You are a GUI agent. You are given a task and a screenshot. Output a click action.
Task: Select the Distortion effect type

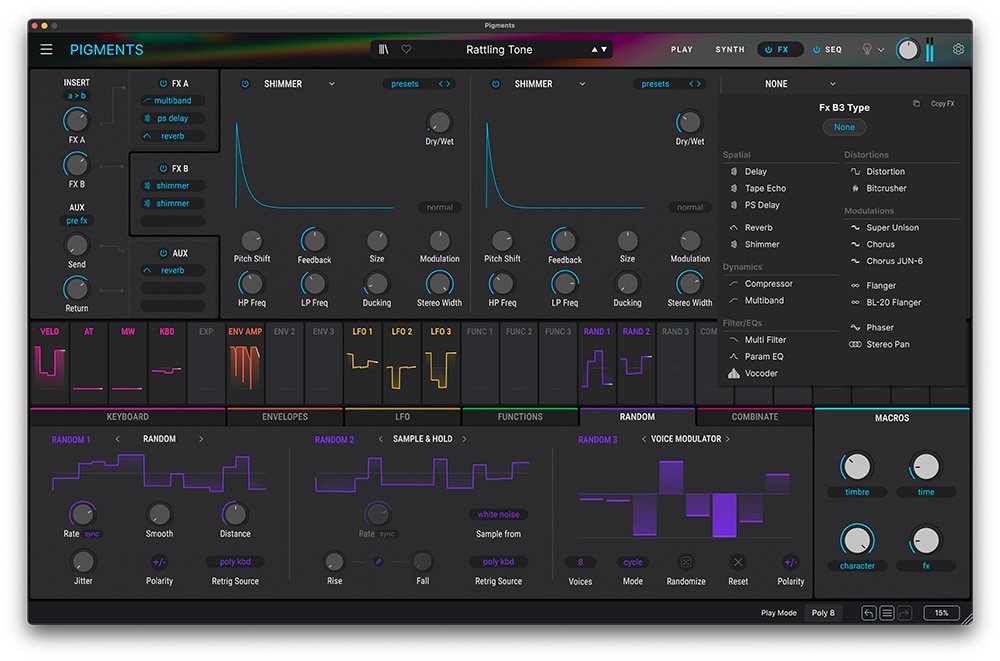pyautogui.click(x=878, y=171)
